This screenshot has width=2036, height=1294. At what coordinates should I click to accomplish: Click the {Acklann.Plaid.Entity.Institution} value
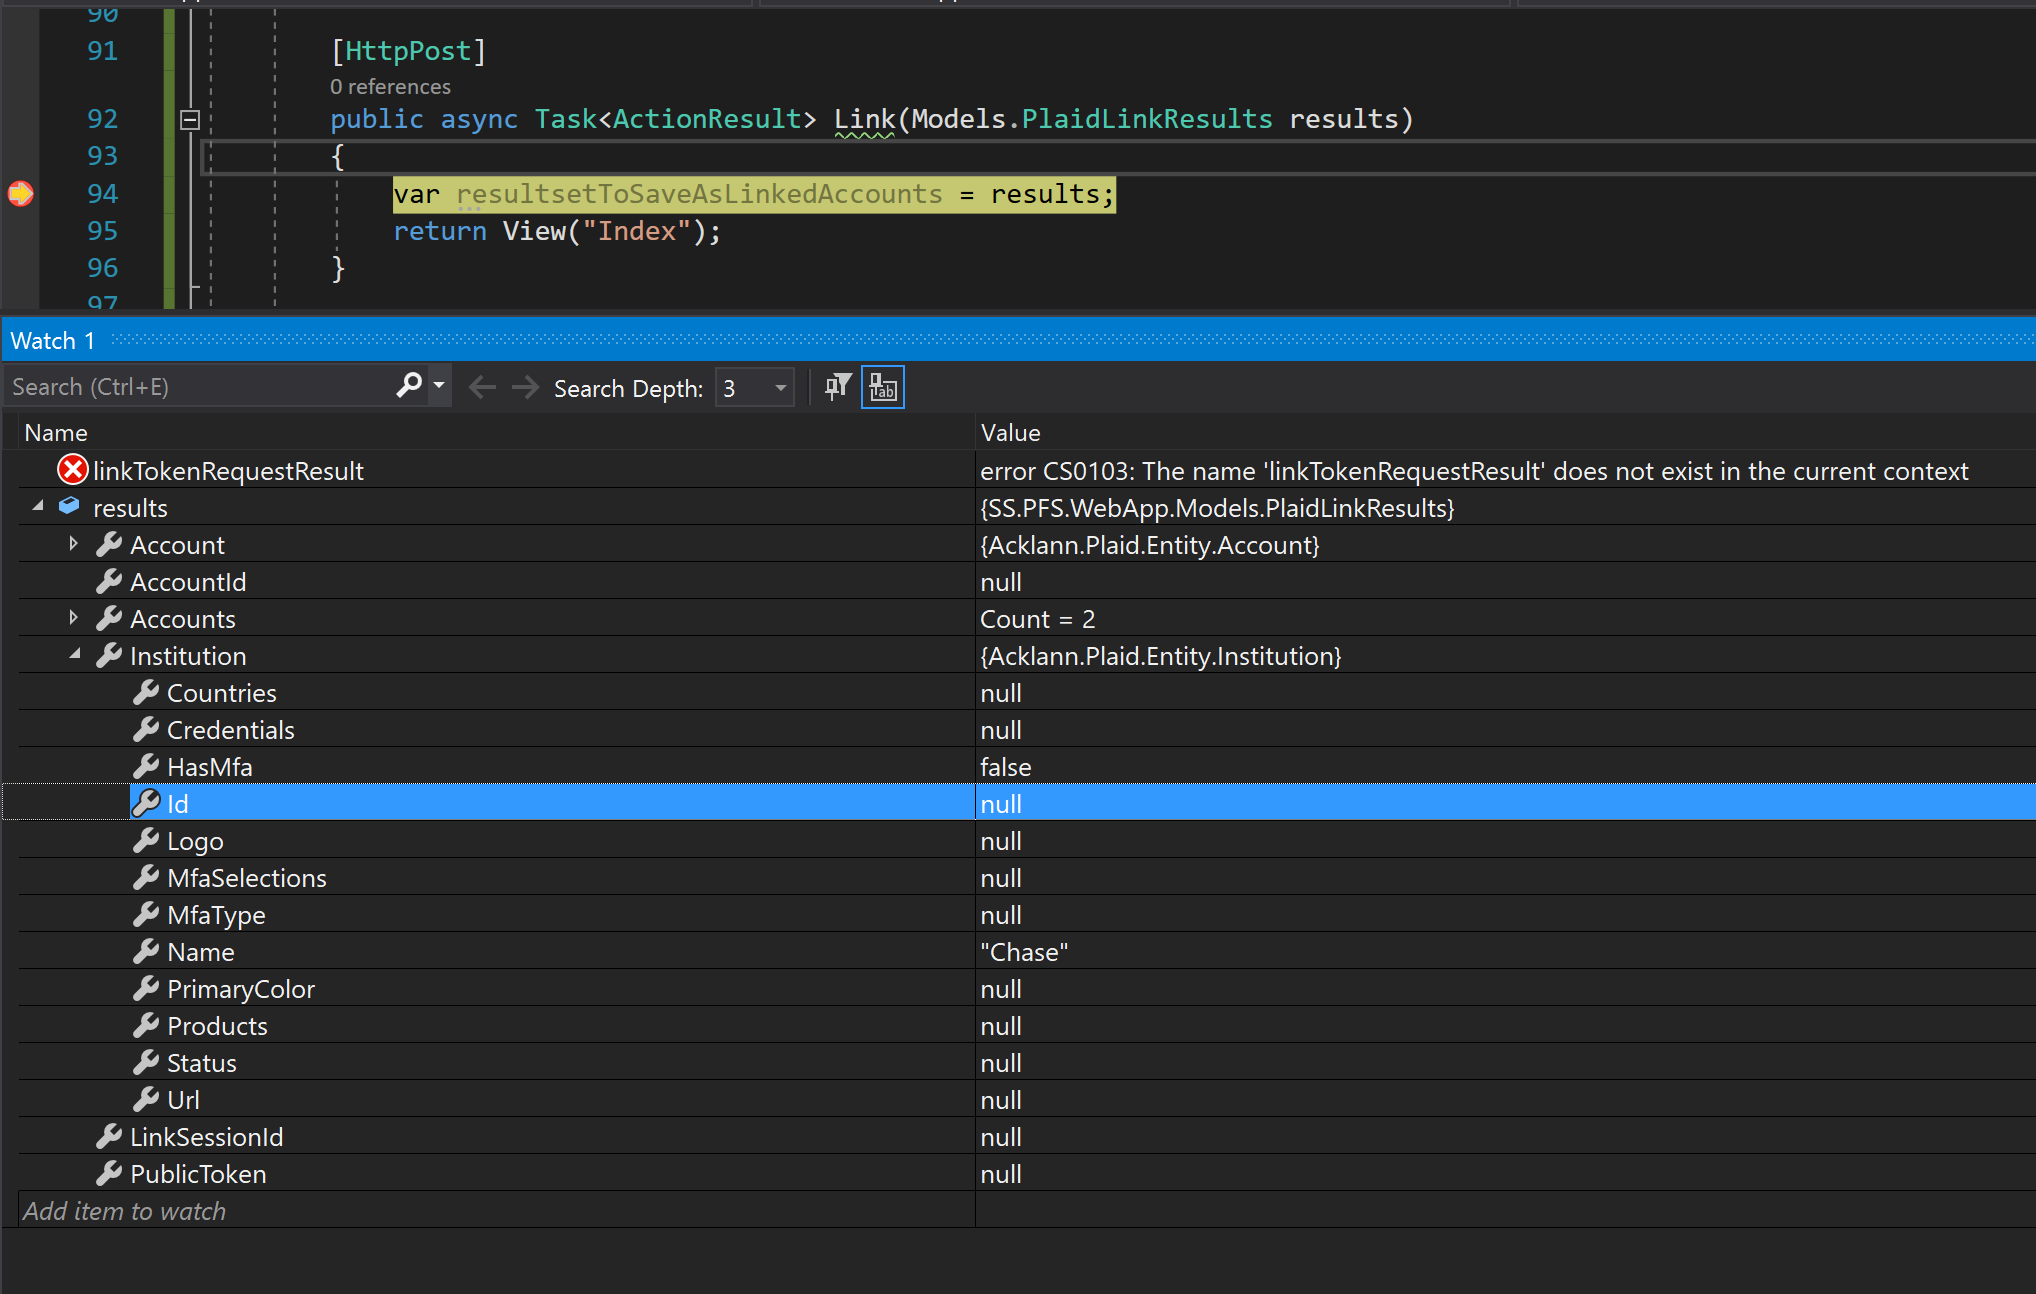1160,655
